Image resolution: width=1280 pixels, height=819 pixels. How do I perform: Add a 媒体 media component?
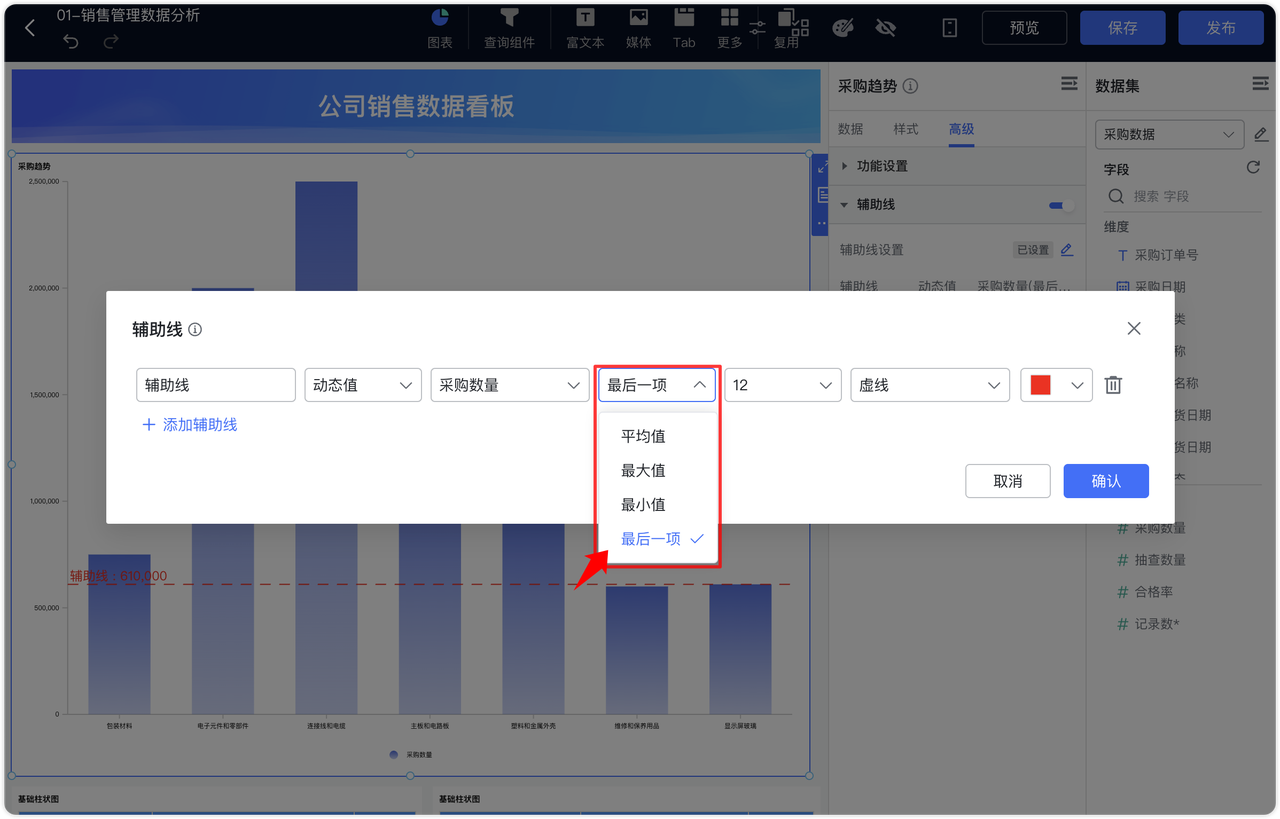[638, 27]
